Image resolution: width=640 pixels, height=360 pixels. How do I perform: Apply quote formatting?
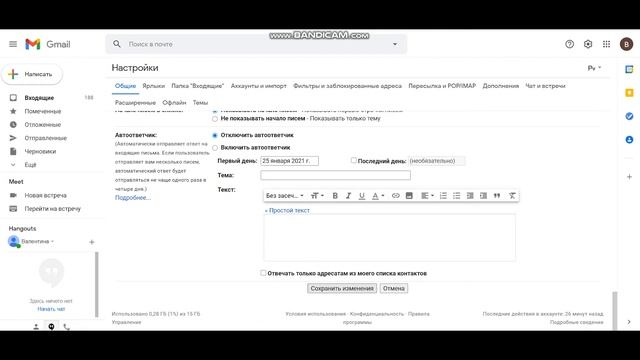(x=497, y=196)
